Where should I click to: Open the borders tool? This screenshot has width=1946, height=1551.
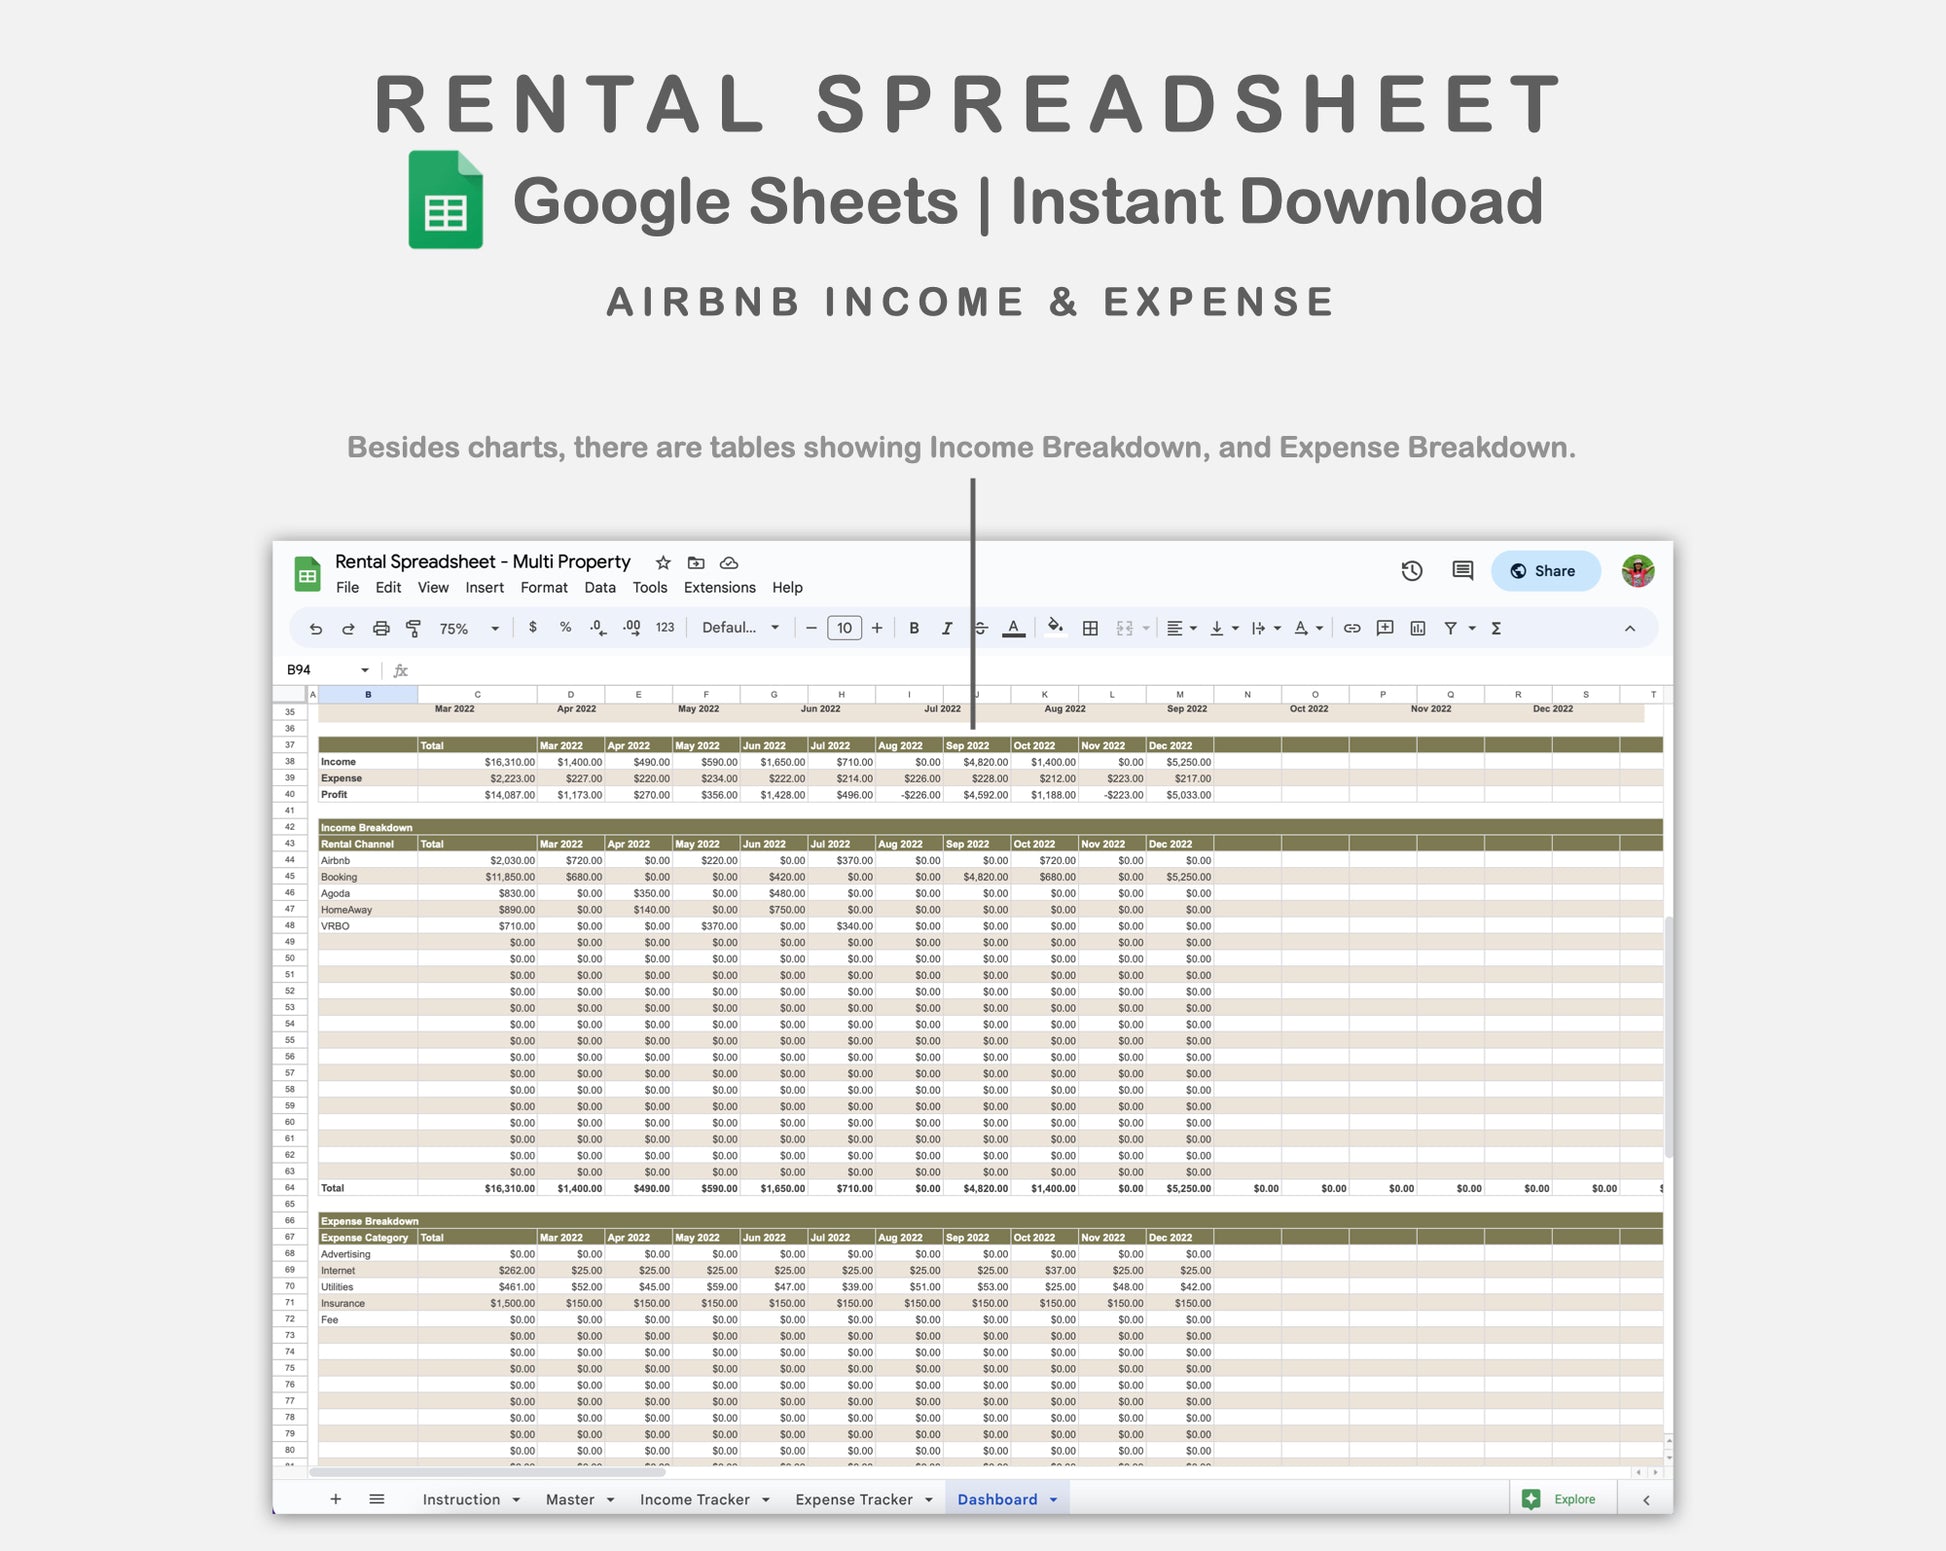point(1090,628)
